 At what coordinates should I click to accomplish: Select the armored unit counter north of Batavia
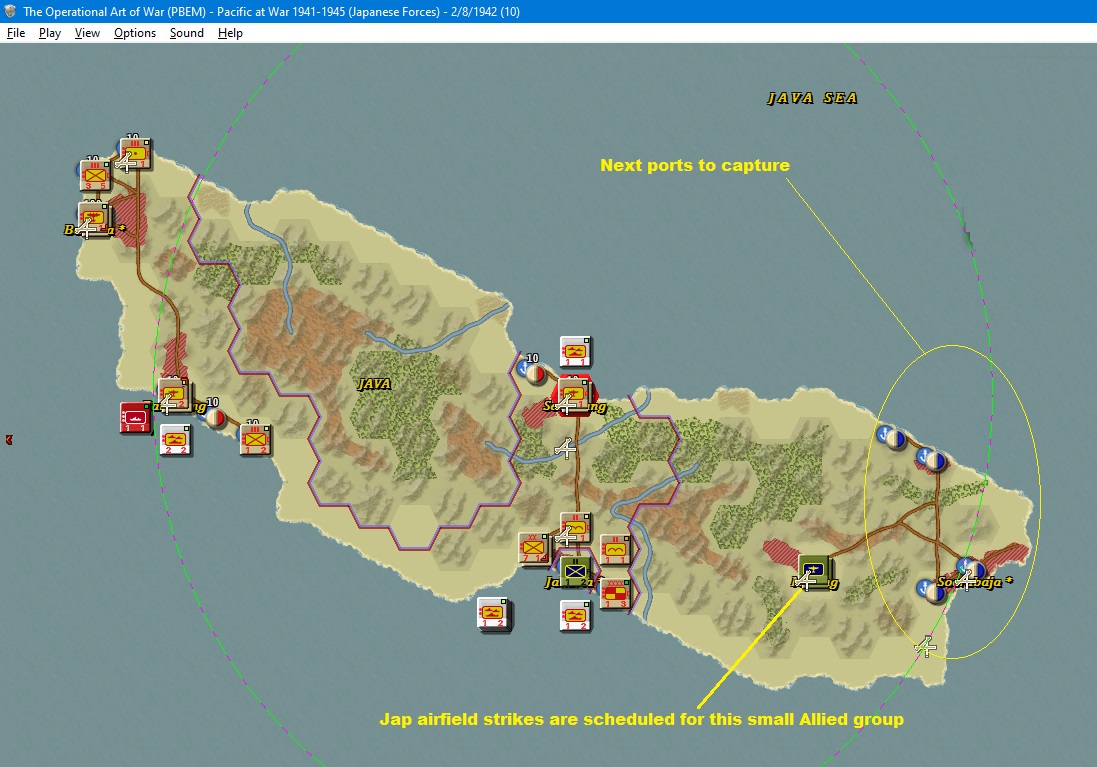click(136, 155)
